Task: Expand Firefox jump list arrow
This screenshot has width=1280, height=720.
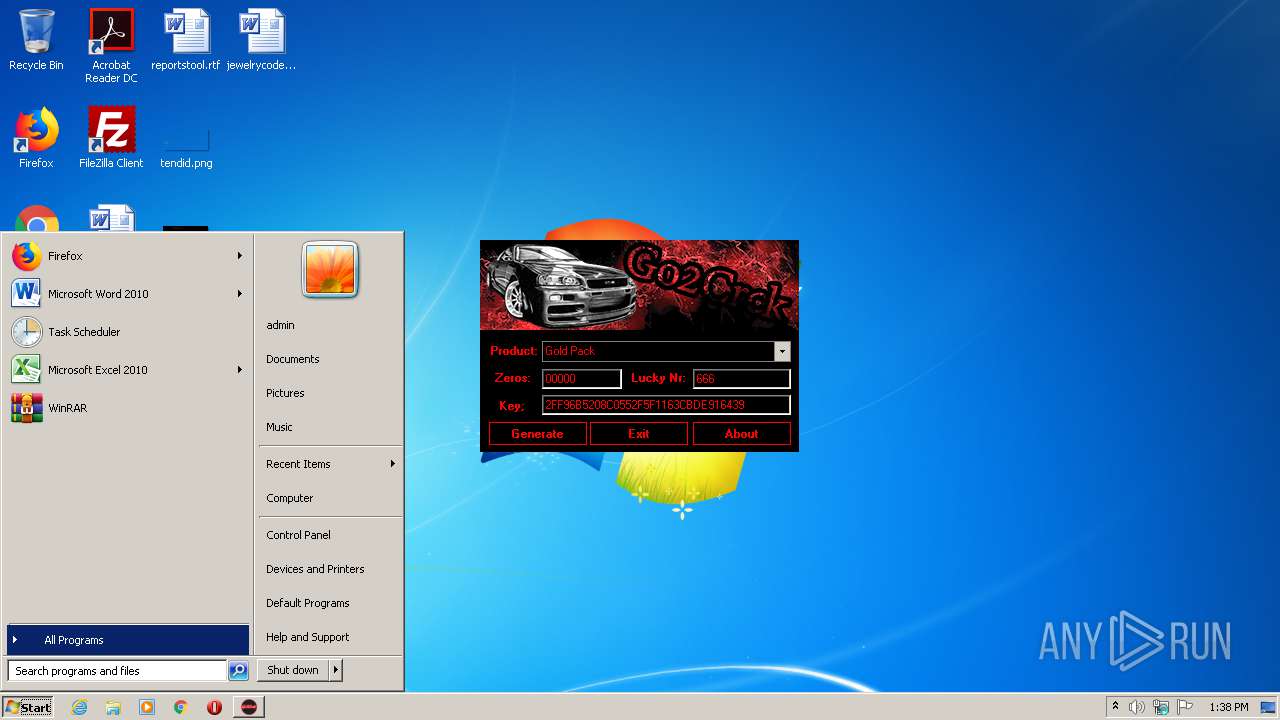Action: 239,256
